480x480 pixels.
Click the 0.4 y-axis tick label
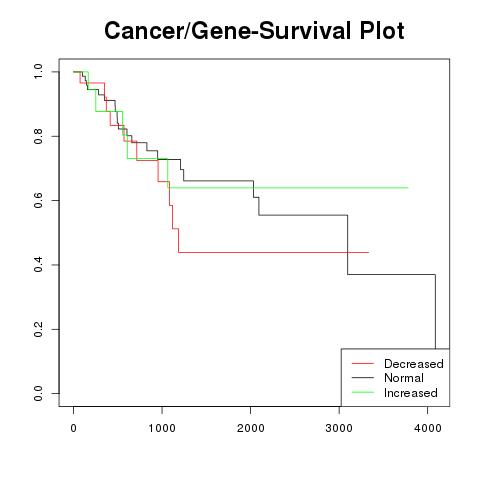coord(38,265)
